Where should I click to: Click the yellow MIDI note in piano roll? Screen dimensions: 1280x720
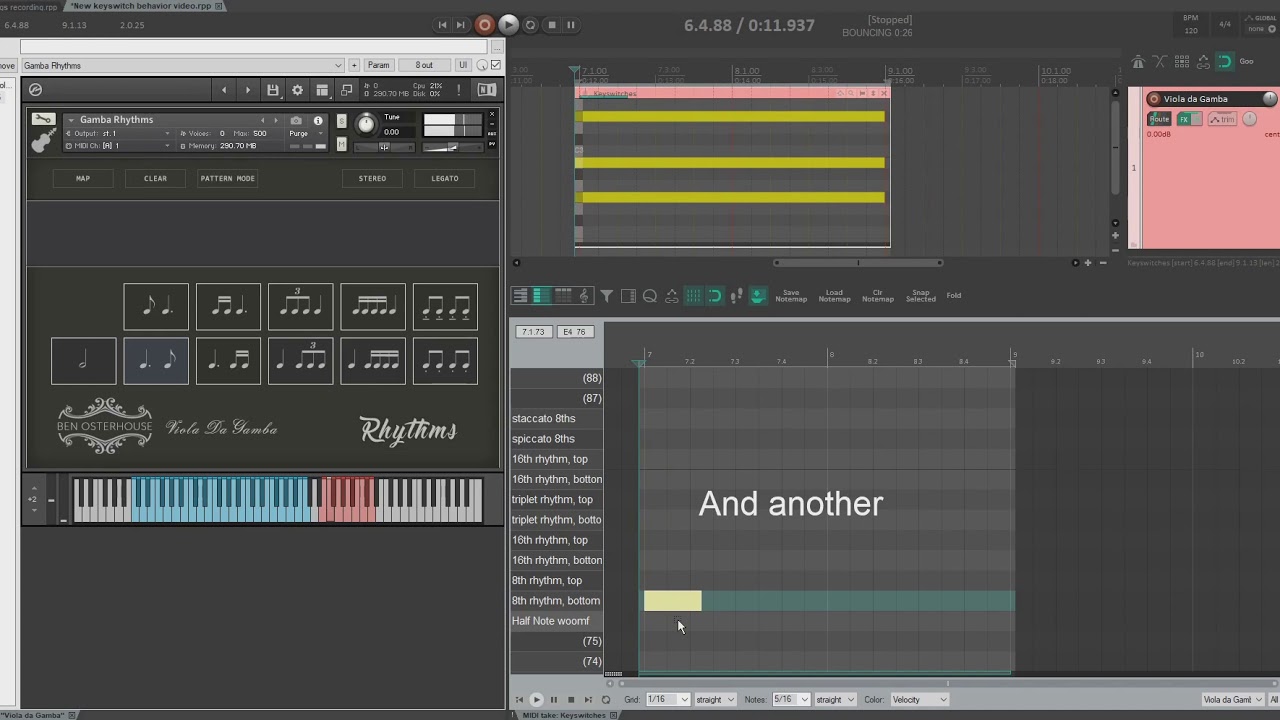click(672, 601)
